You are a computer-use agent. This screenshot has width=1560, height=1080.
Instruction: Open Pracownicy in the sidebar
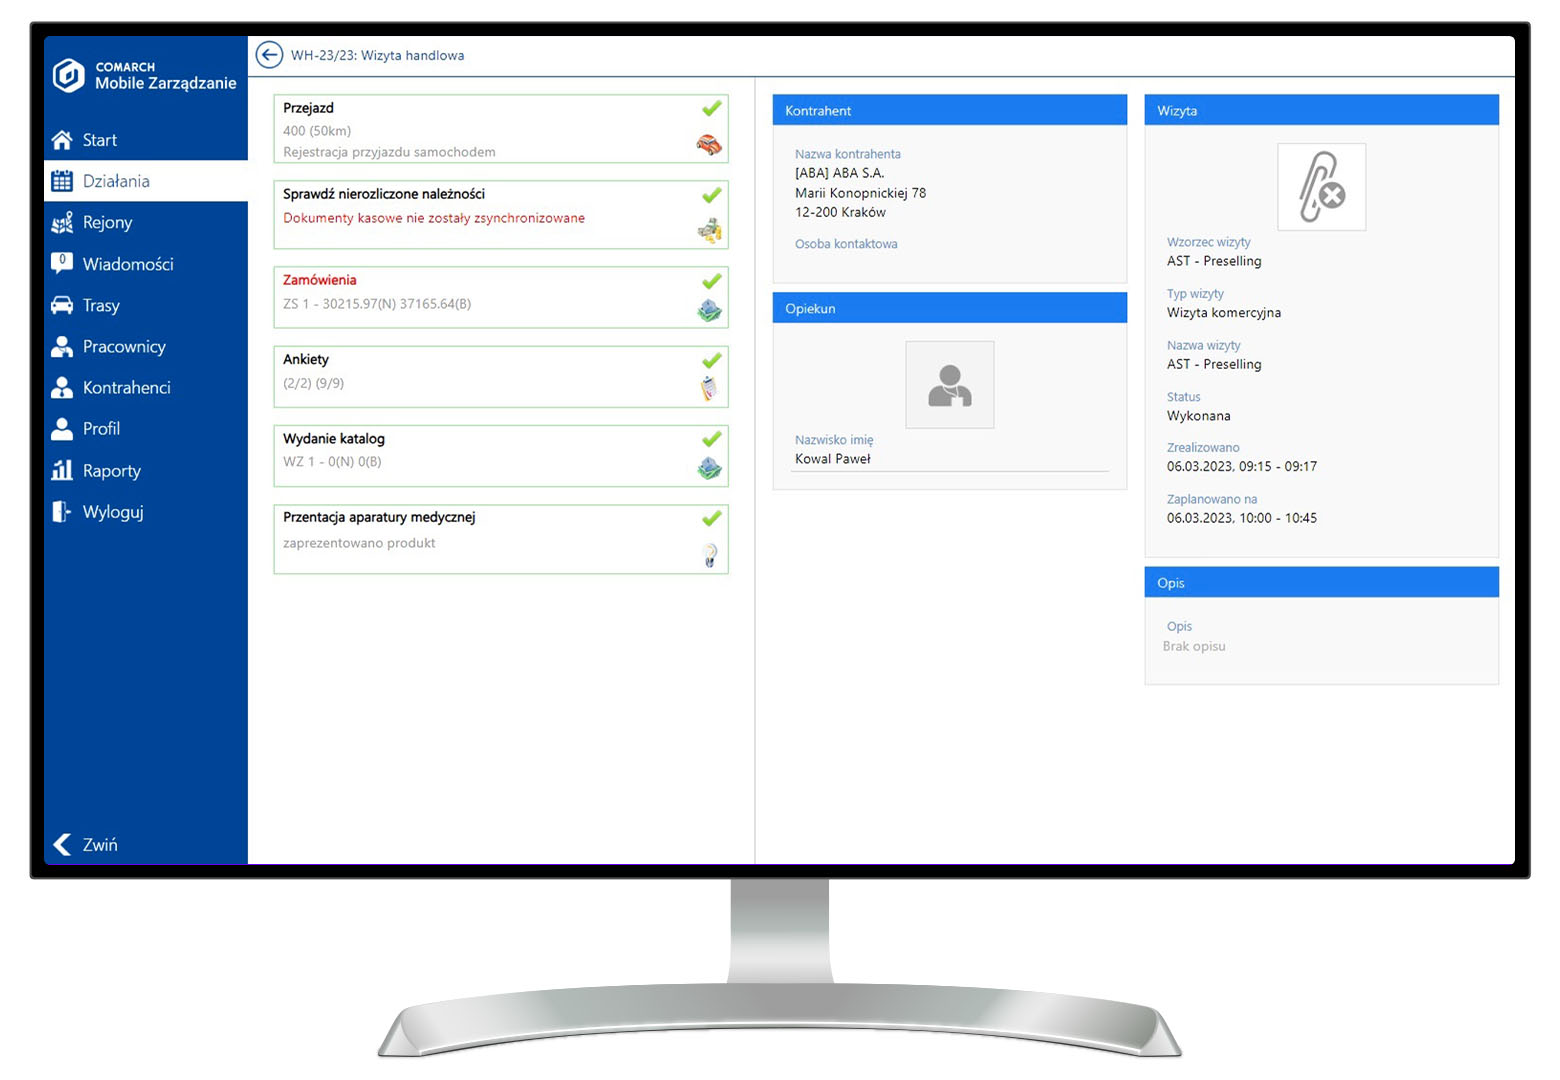click(x=146, y=346)
